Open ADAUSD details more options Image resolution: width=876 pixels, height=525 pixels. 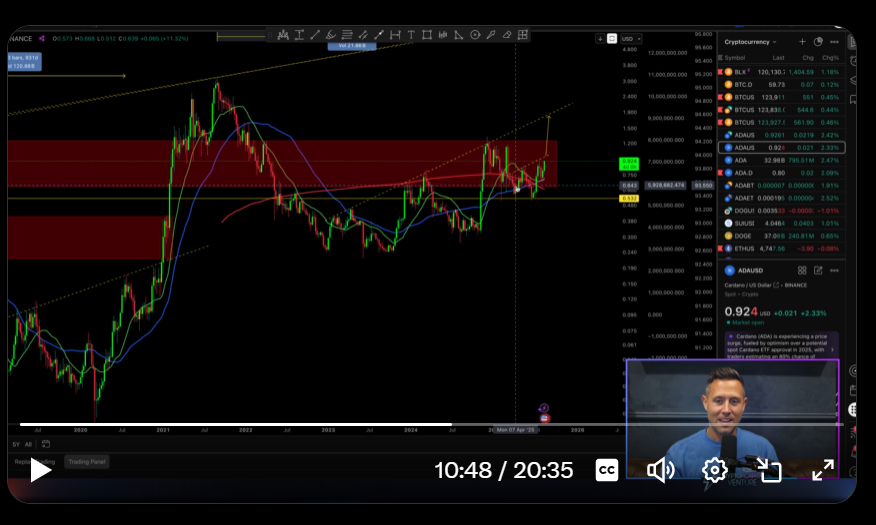click(x=834, y=270)
